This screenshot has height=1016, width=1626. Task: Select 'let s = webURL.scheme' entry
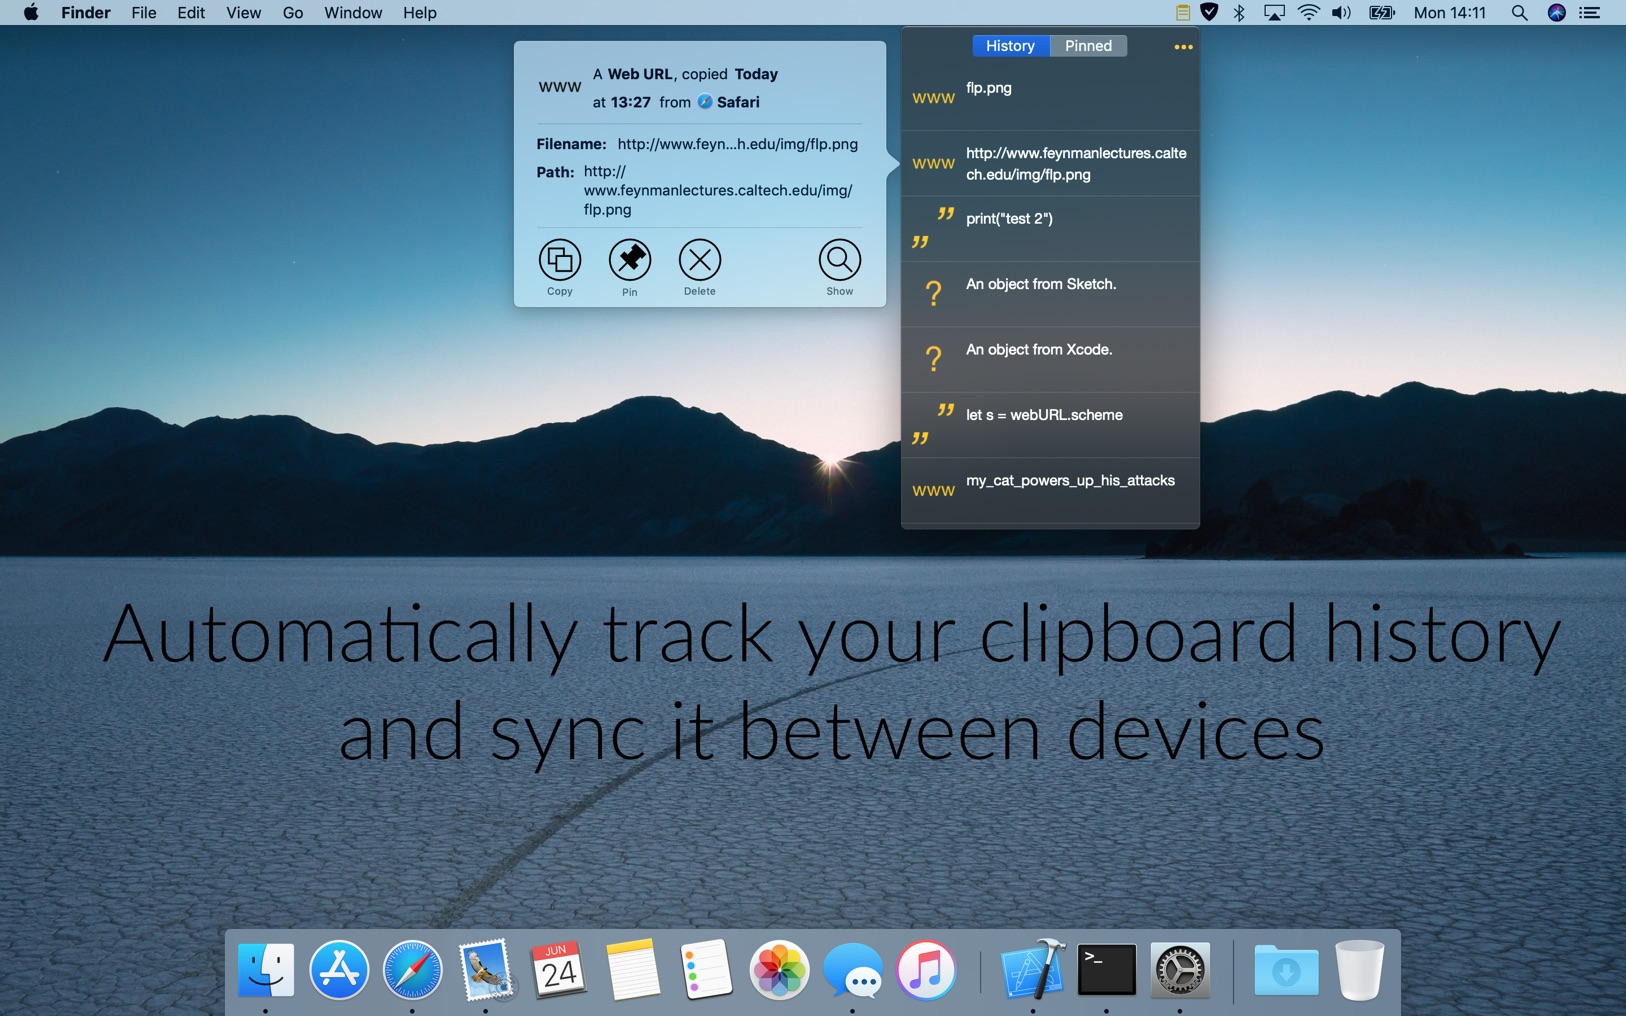tap(1050, 425)
